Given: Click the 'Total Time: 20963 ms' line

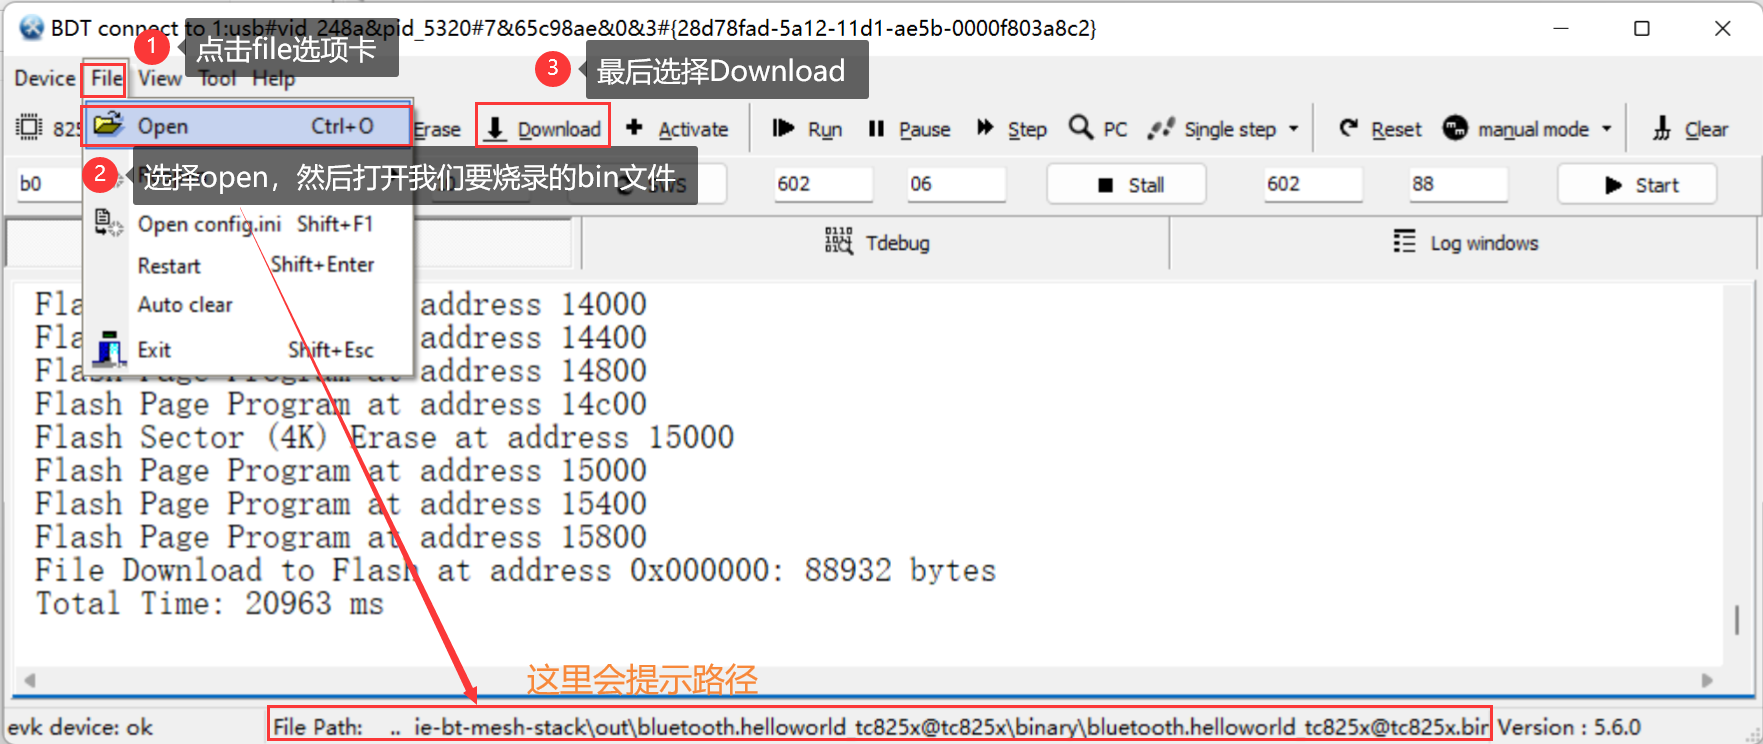Looking at the screenshot, I should 209,604.
